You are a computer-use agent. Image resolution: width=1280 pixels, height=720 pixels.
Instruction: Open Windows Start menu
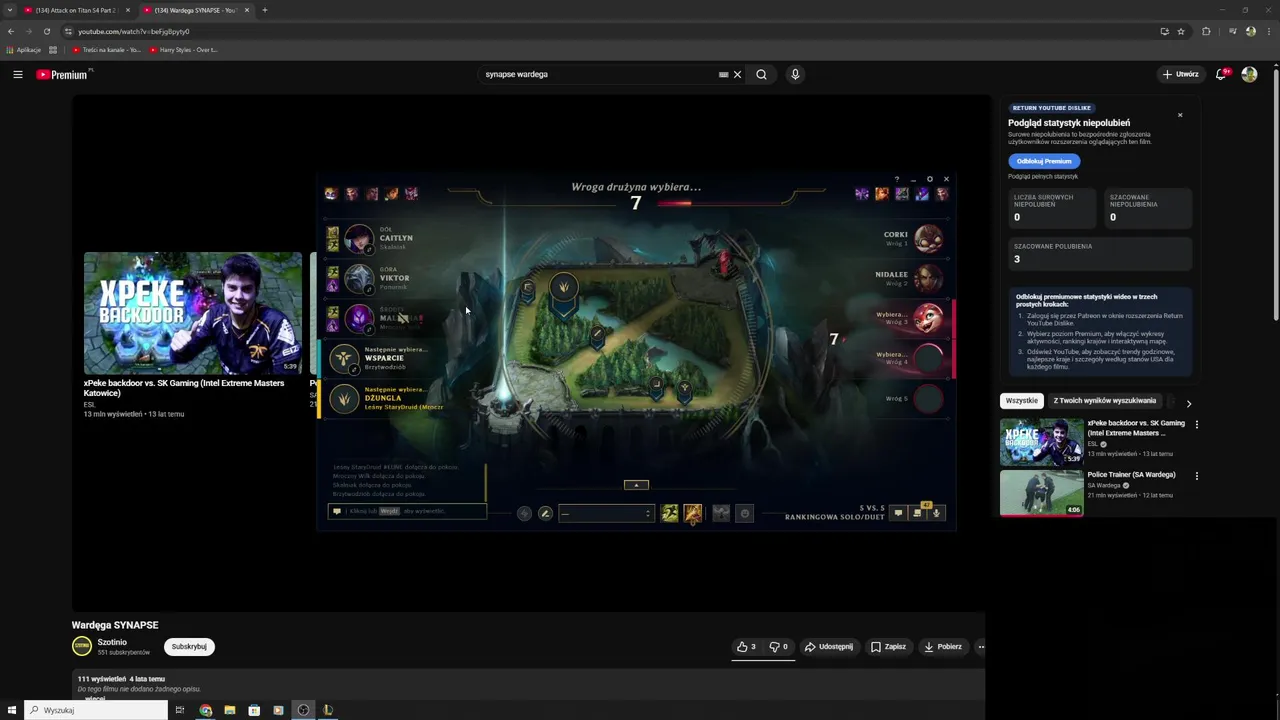(12, 710)
